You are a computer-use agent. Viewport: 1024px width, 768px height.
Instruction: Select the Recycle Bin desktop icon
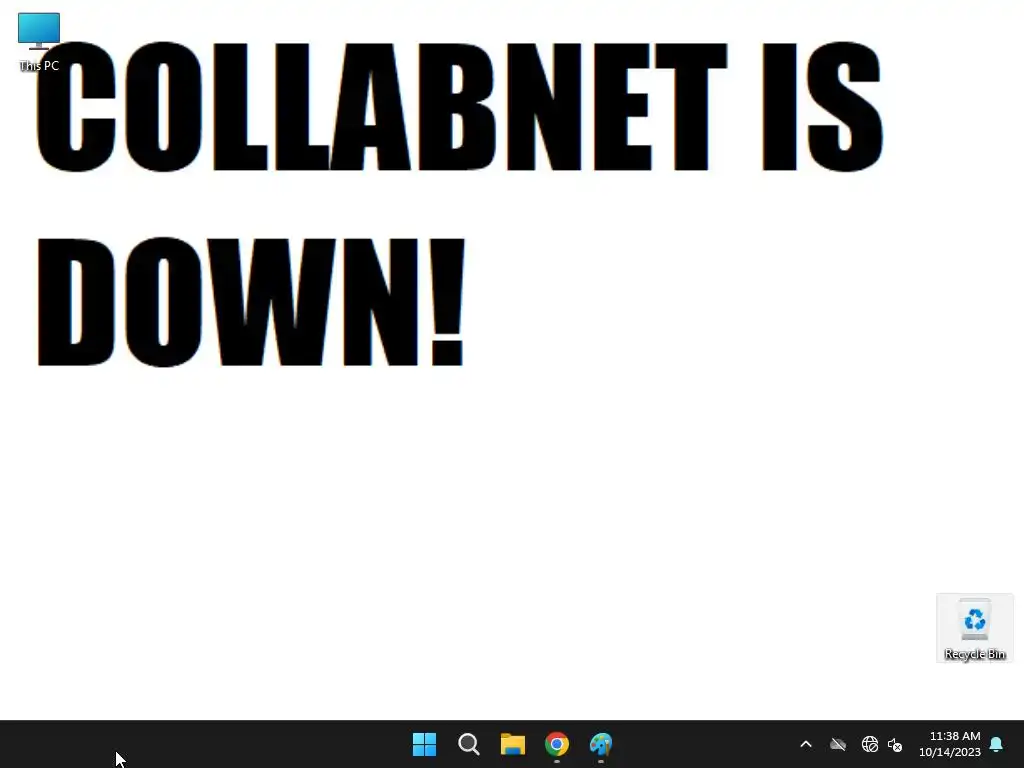tap(974, 628)
